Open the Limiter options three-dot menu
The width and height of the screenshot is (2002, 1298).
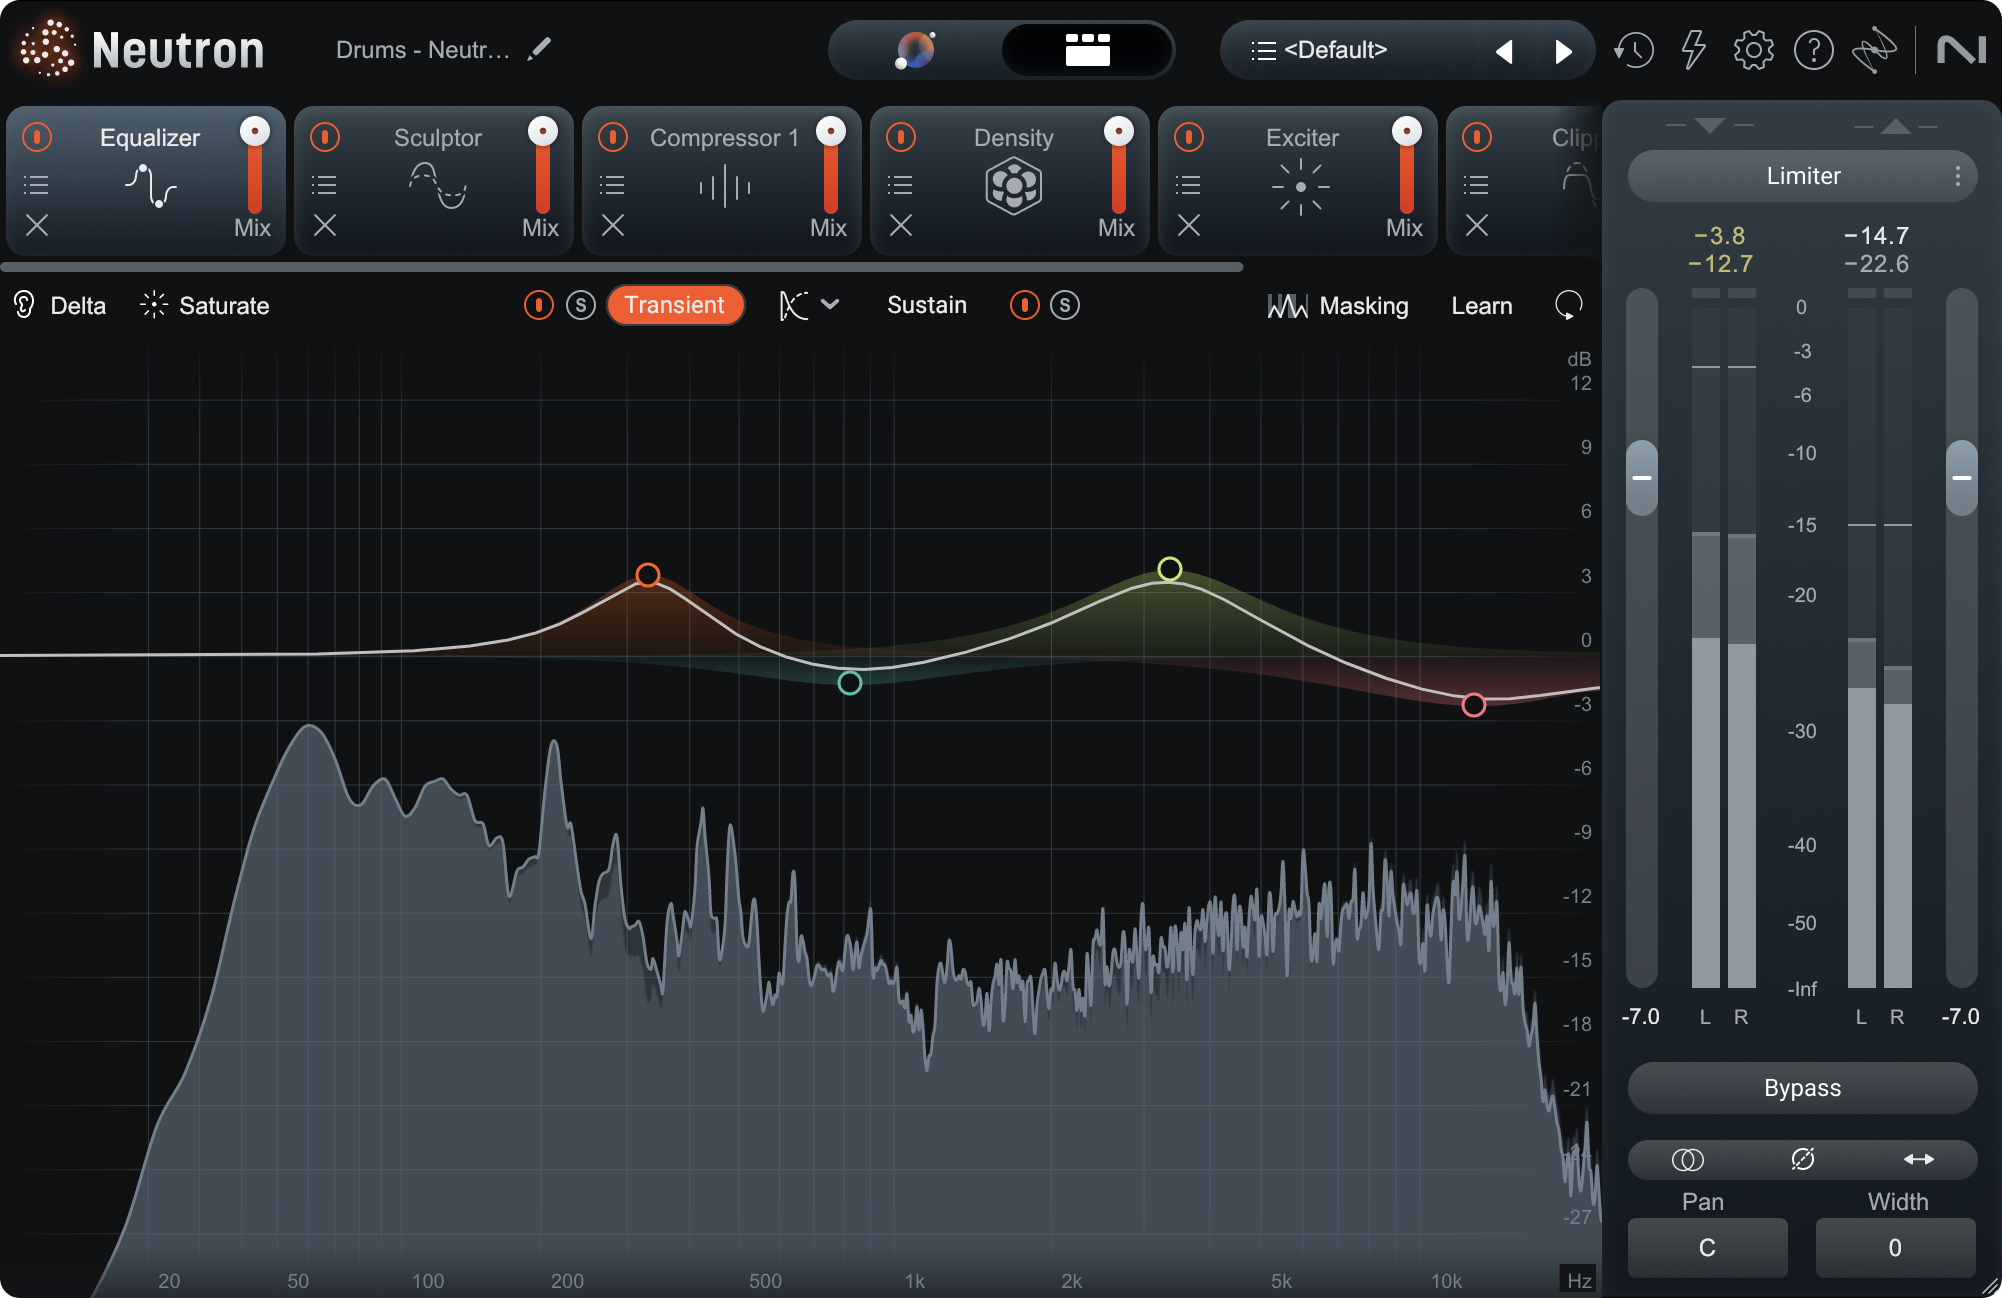1959,175
